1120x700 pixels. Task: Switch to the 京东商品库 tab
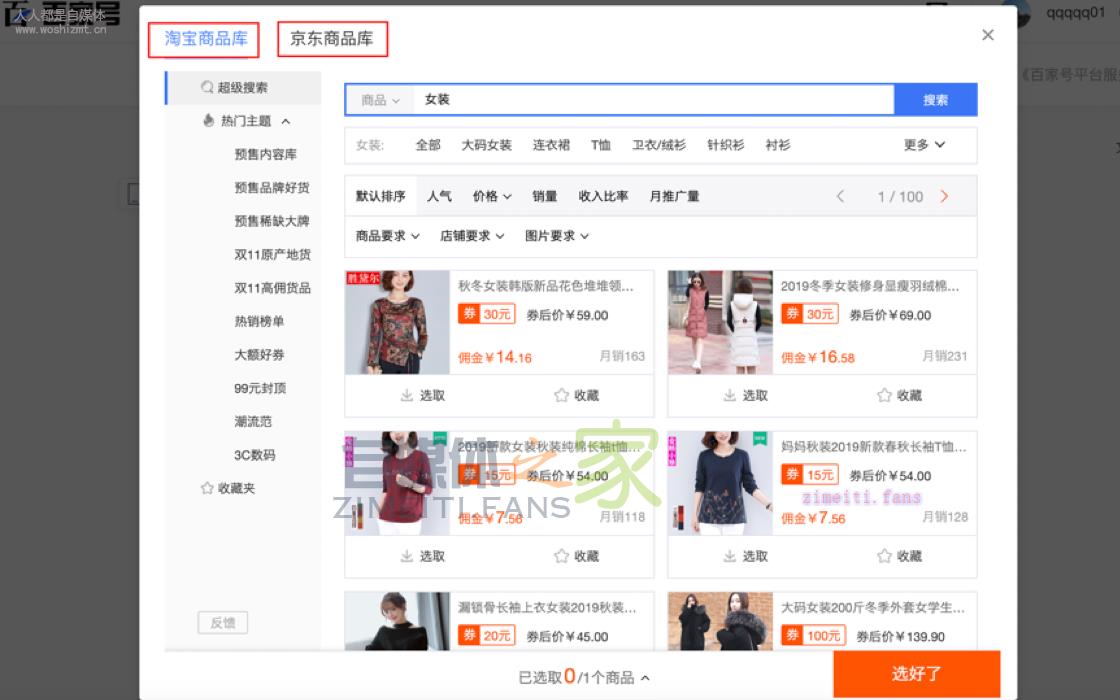pyautogui.click(x=331, y=39)
